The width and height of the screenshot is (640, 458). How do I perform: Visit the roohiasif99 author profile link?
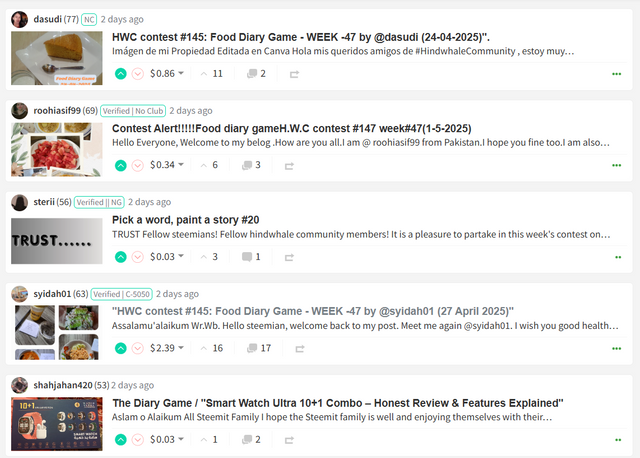(57, 111)
